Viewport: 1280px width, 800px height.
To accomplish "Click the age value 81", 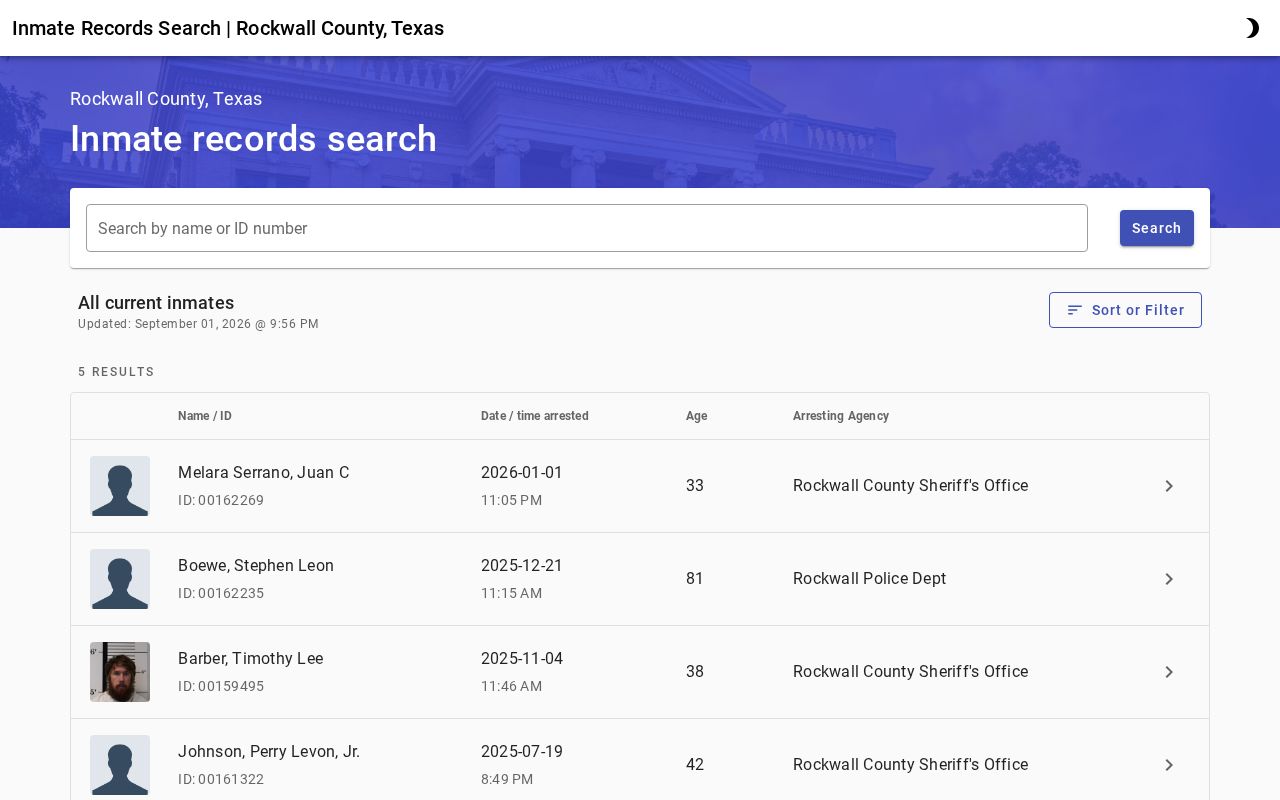I will click(695, 579).
